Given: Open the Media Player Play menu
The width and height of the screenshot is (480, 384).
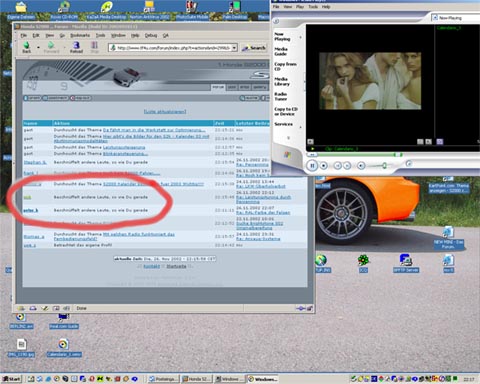Looking at the screenshot, I should [x=300, y=7].
